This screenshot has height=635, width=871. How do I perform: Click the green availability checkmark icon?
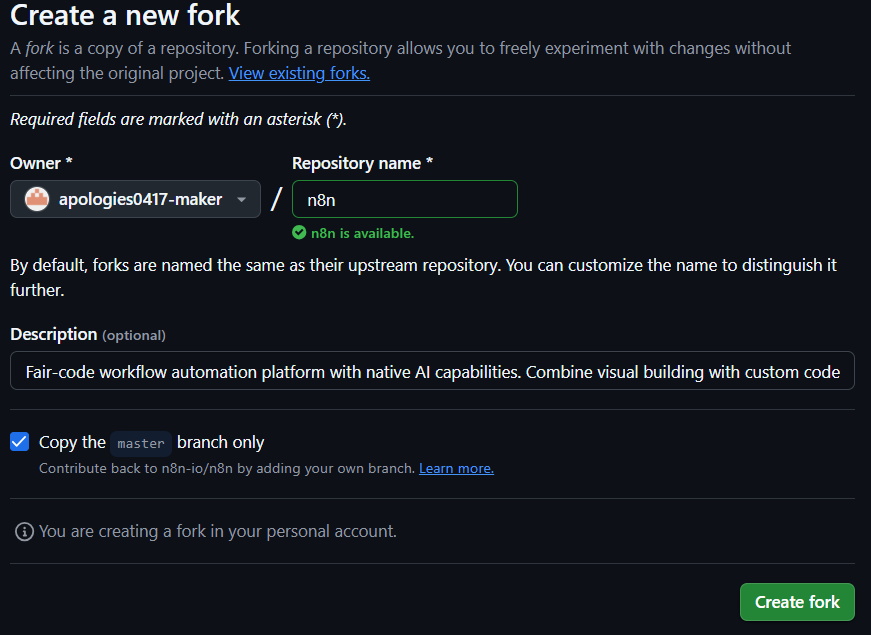[299, 233]
